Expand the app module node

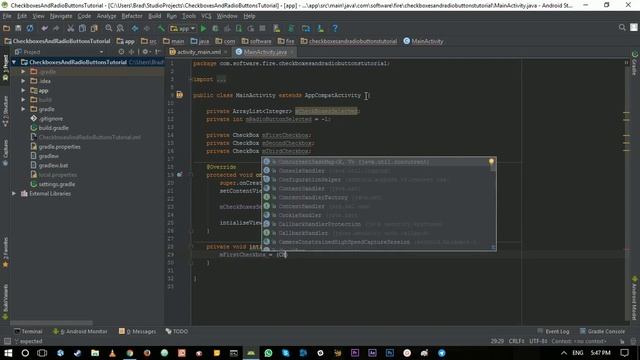(x=23, y=90)
